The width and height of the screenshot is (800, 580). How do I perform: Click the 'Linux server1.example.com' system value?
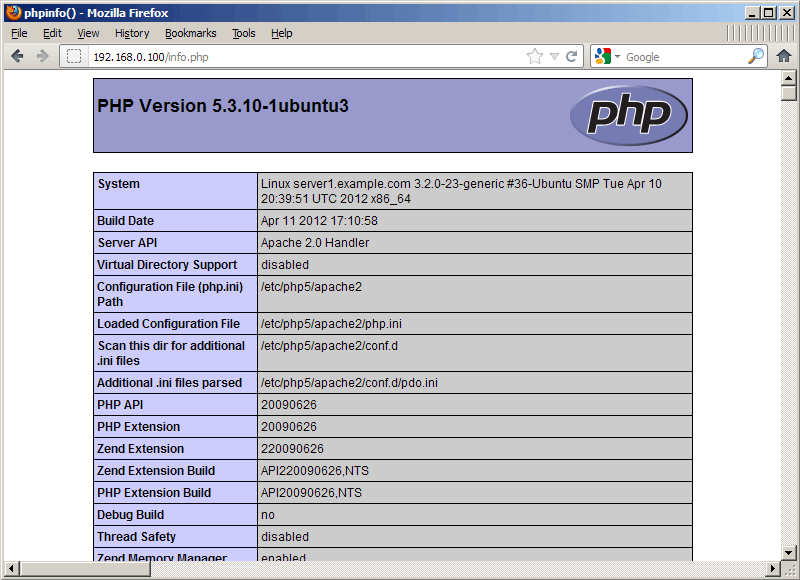[x=461, y=191]
